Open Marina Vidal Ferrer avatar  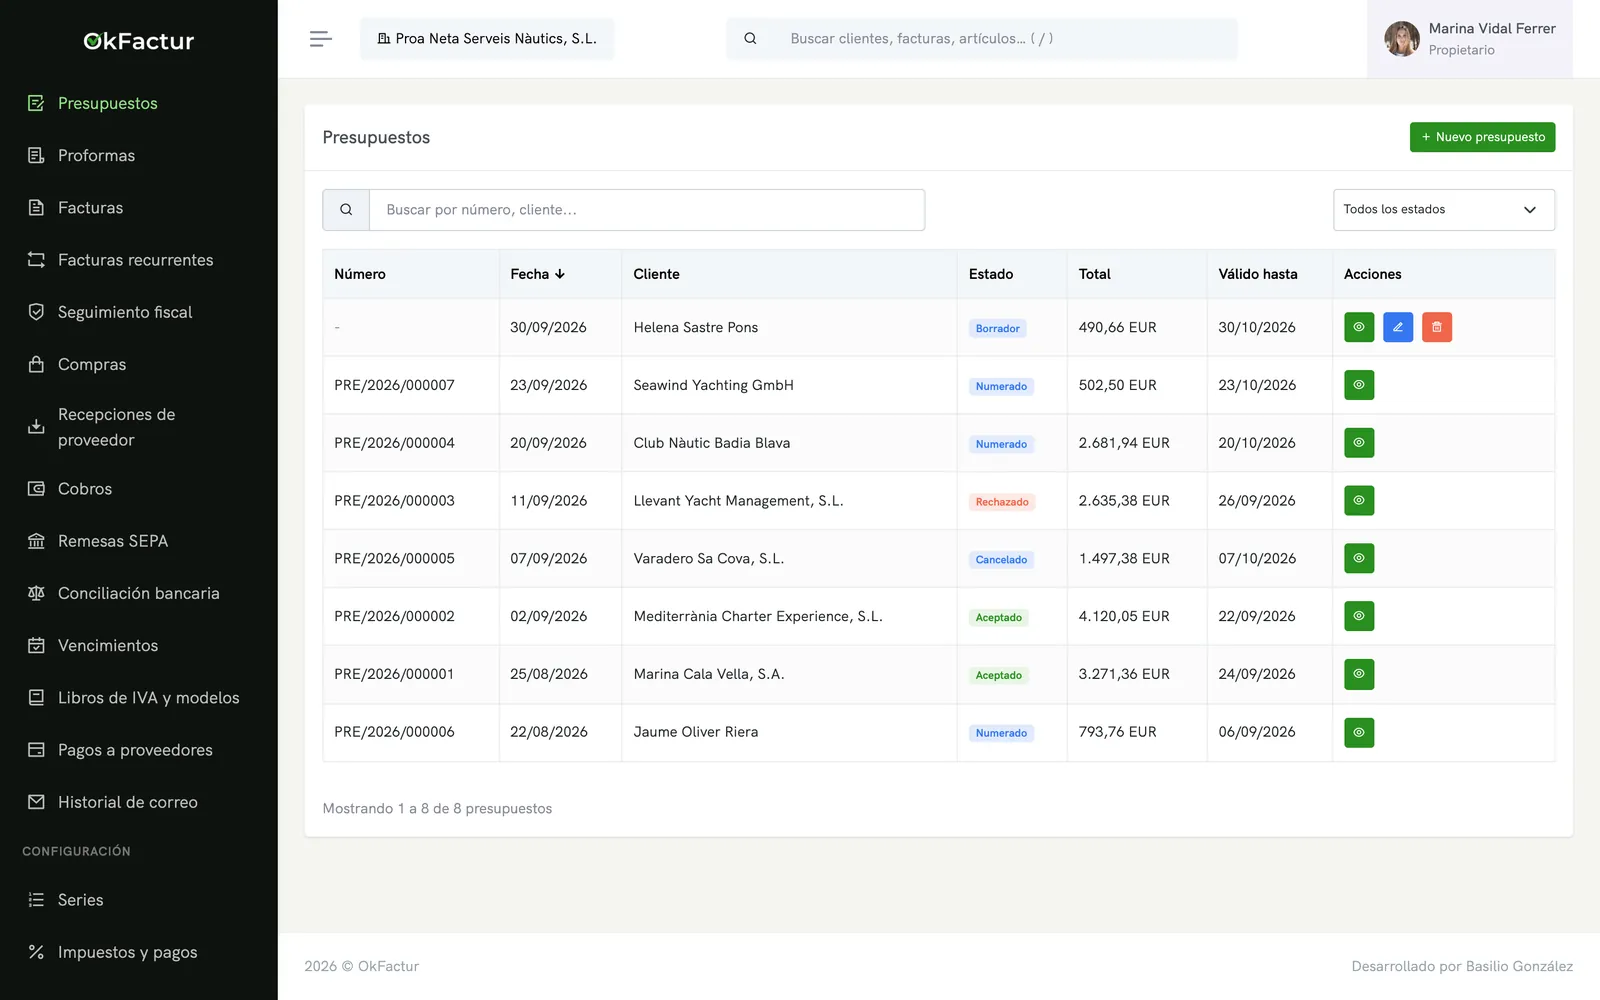click(x=1402, y=39)
